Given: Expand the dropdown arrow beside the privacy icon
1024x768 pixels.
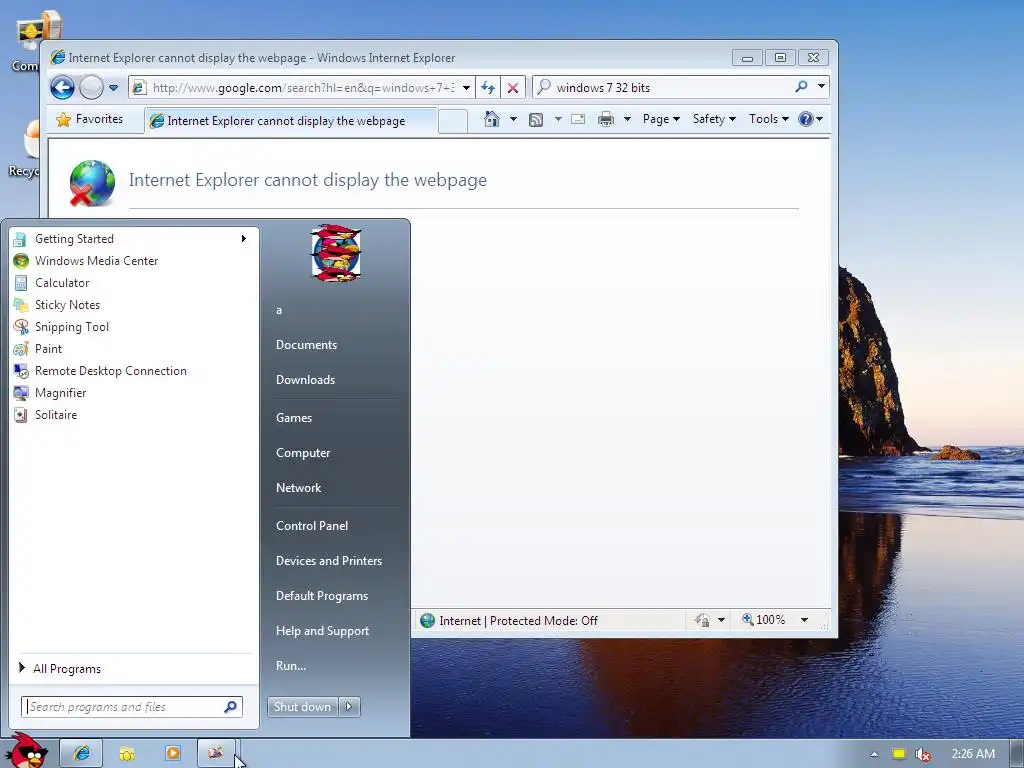Looking at the screenshot, I should 721,620.
